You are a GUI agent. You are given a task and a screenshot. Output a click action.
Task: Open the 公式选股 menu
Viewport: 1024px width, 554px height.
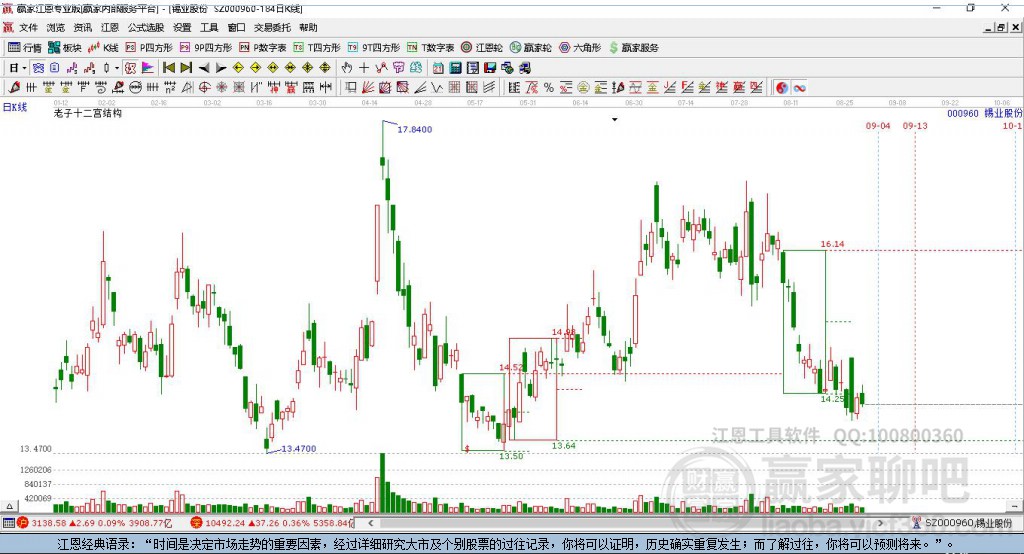pos(146,27)
